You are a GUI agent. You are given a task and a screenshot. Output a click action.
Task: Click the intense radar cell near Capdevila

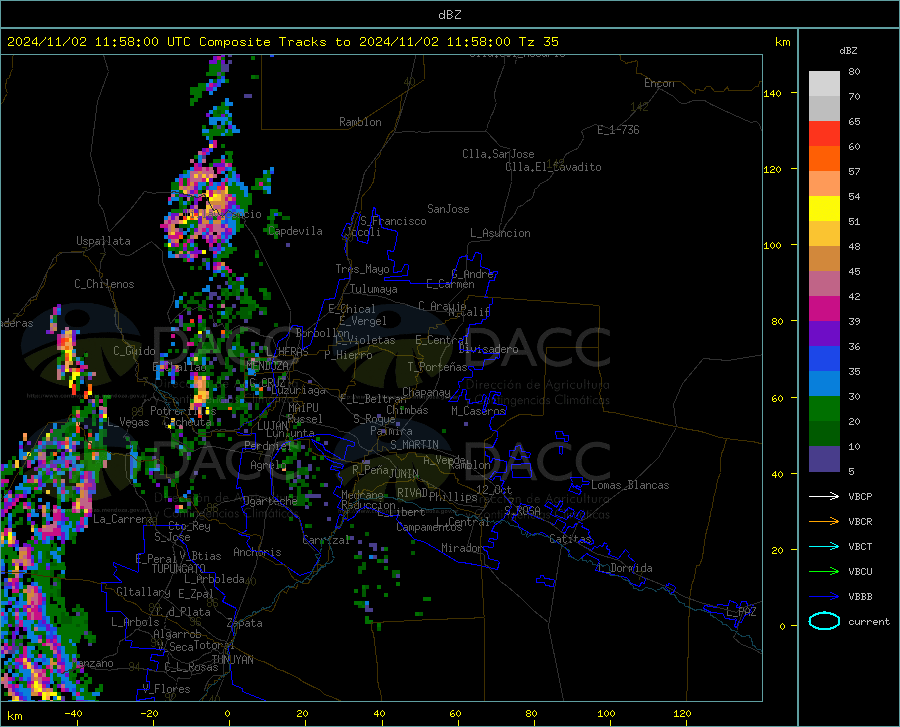coord(205,208)
